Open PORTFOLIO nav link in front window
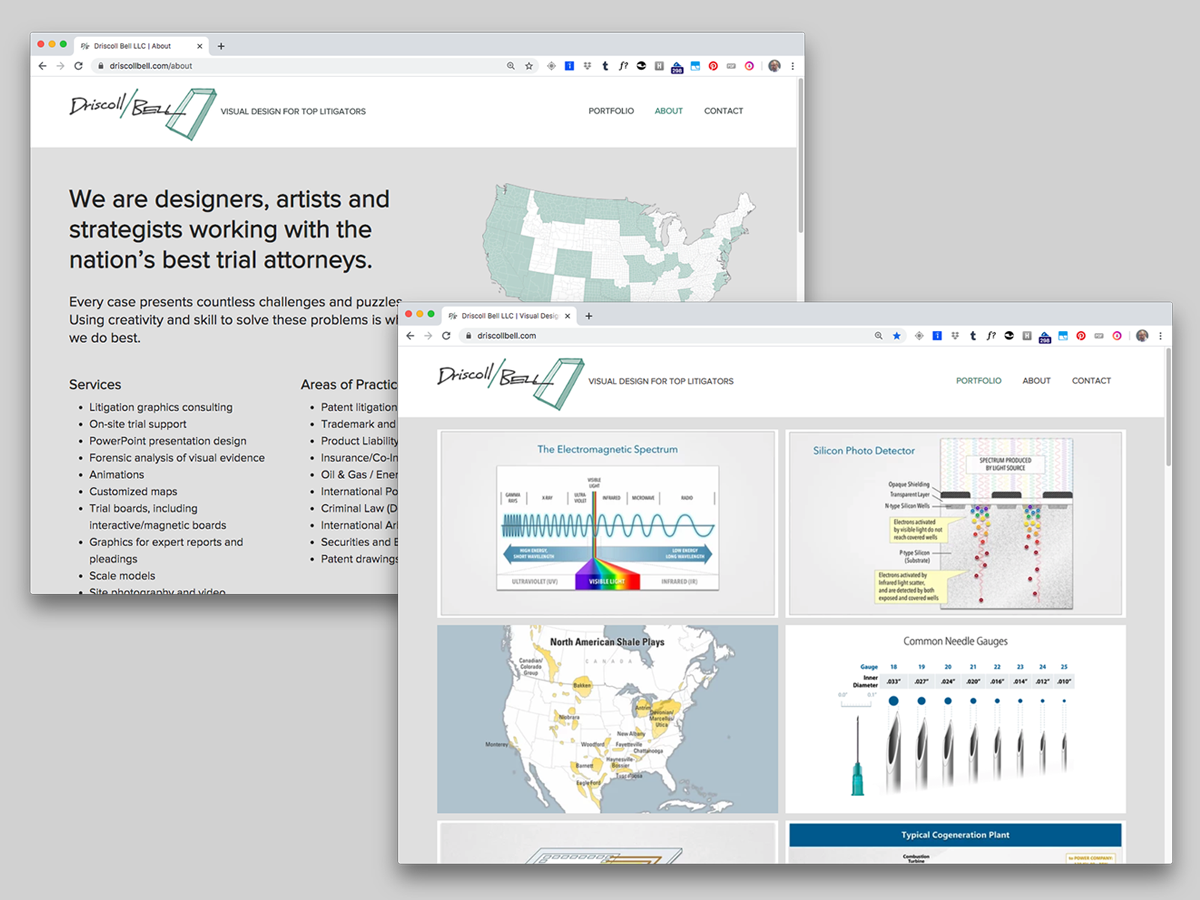 point(978,380)
